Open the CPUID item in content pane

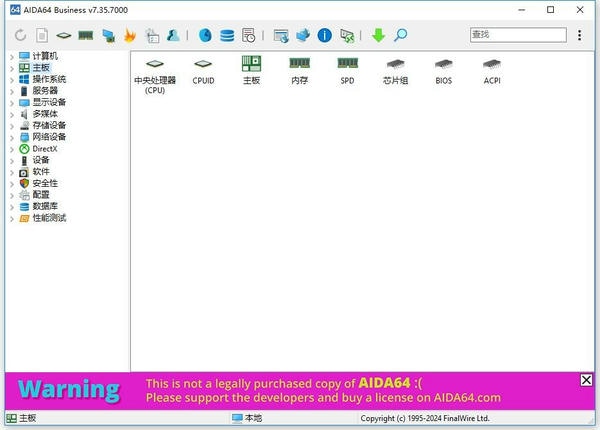tap(203, 71)
